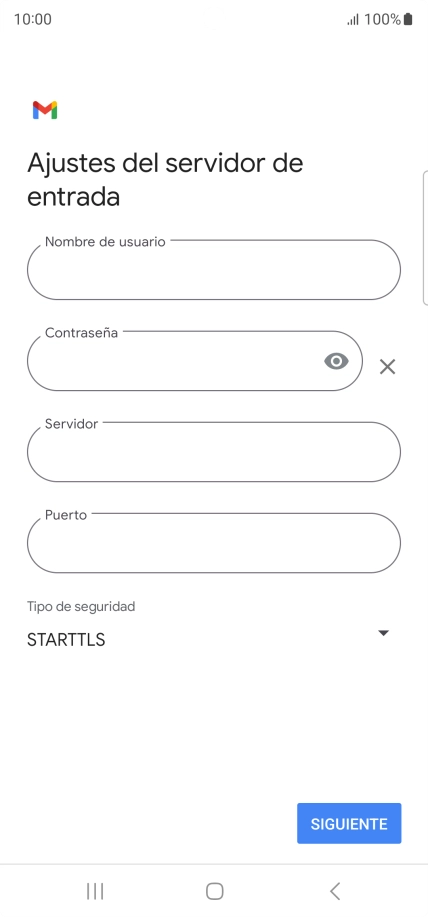Screen dimensions: 428x917
Task: Tap the battery status icon
Action: point(408,19)
